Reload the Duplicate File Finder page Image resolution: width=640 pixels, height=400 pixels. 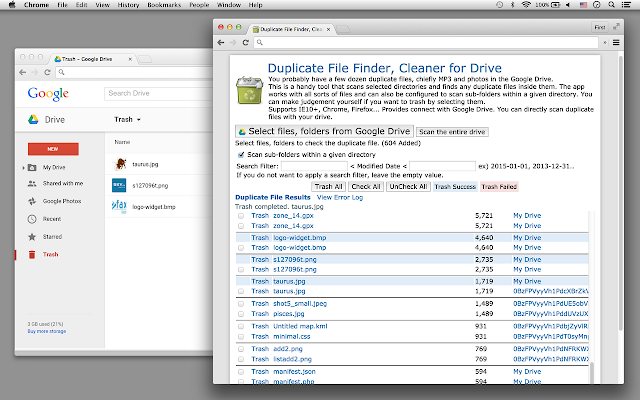[x=245, y=42]
